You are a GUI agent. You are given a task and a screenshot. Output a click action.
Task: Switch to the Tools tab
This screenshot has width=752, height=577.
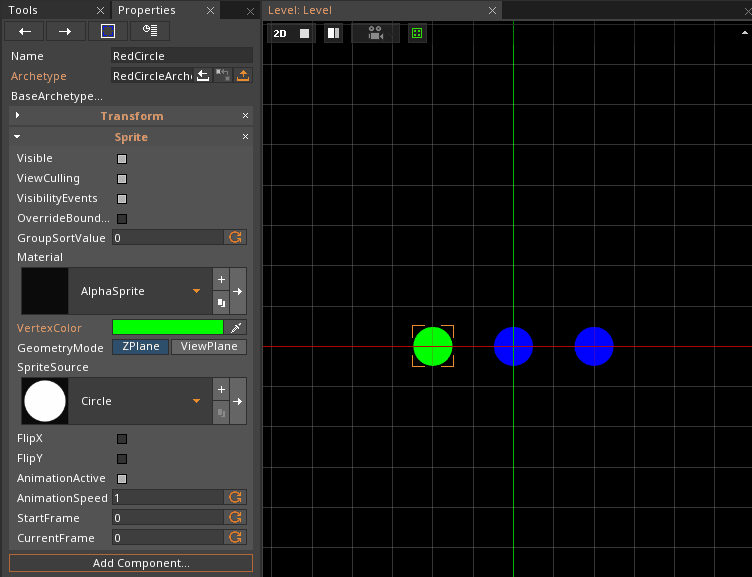pos(23,10)
